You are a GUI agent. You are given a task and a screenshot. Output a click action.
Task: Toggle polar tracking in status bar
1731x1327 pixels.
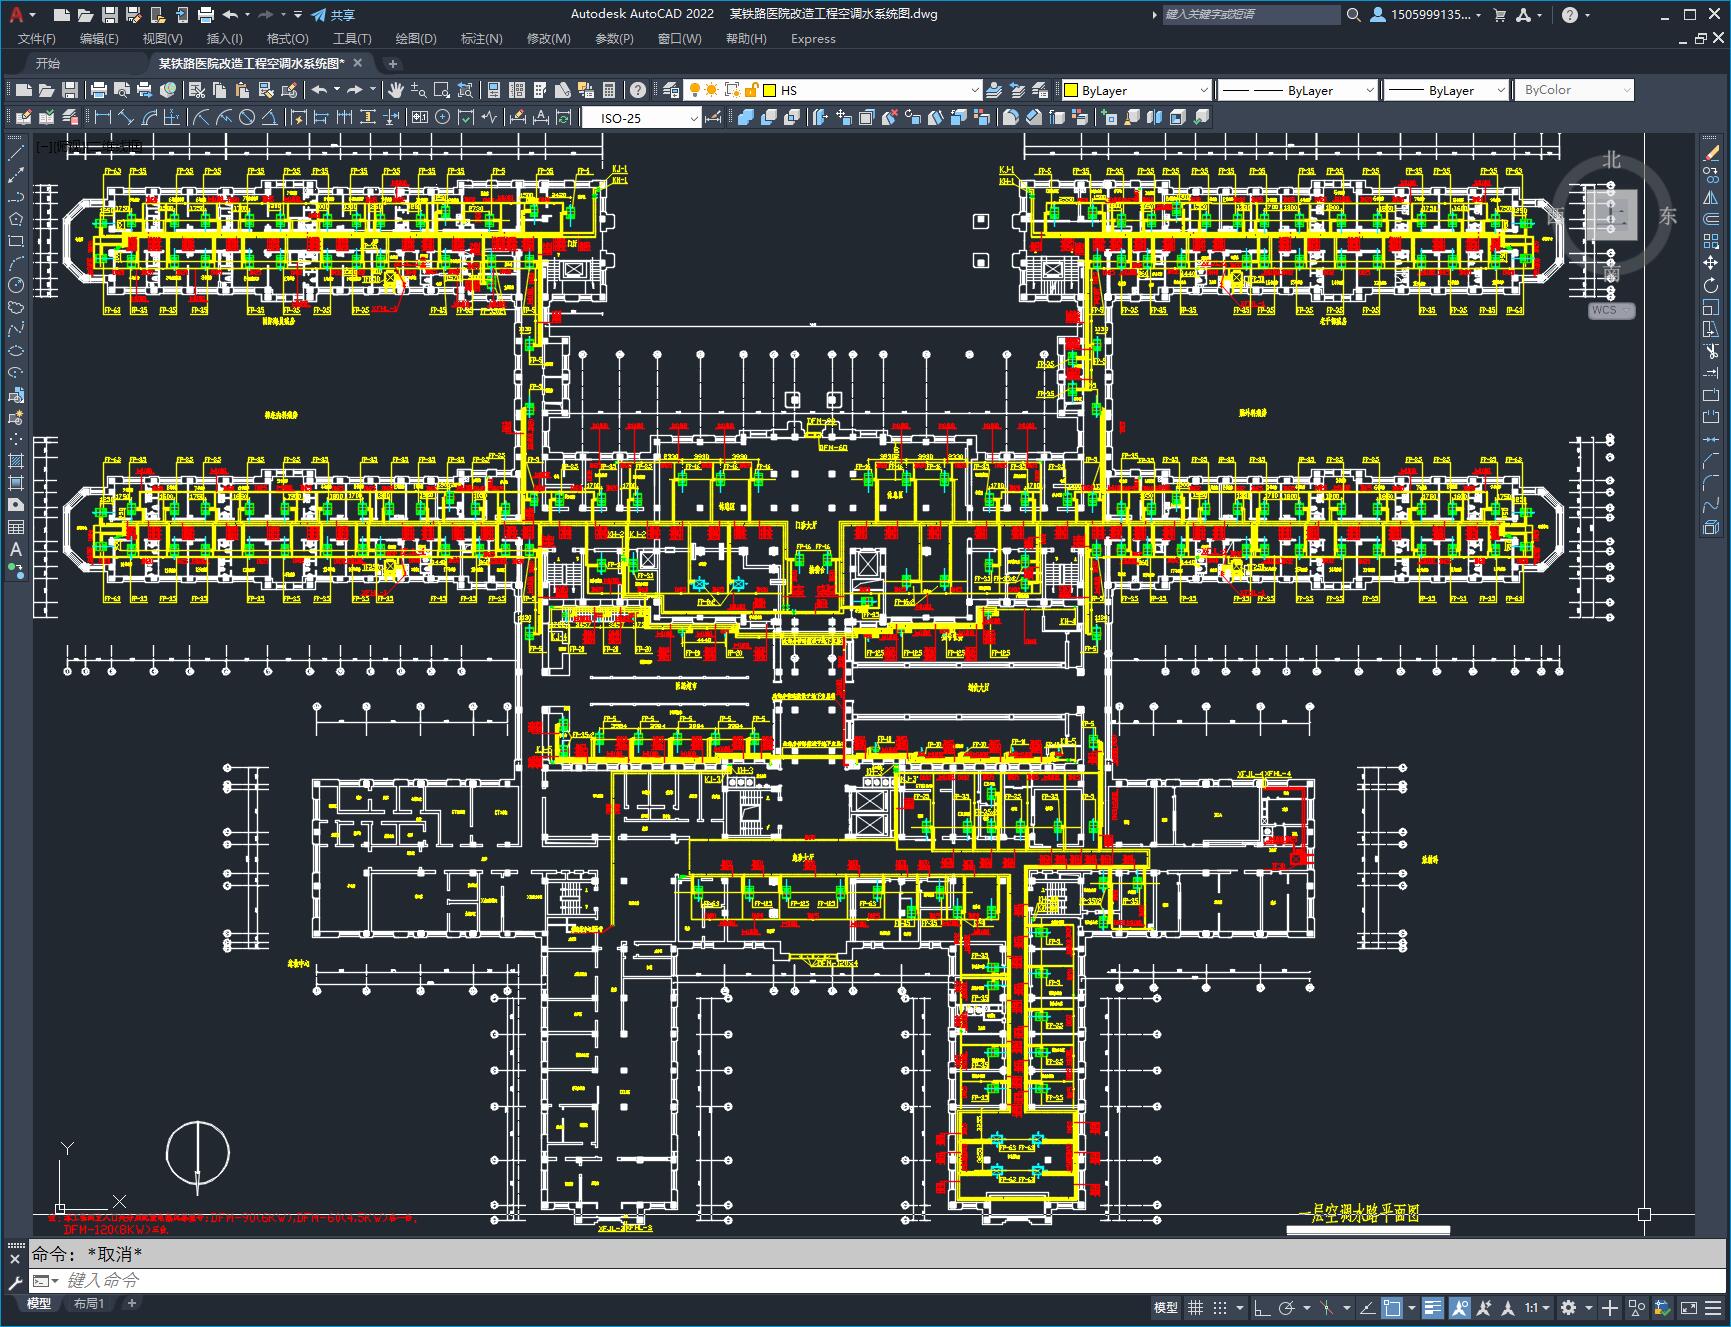pyautogui.click(x=1287, y=1307)
